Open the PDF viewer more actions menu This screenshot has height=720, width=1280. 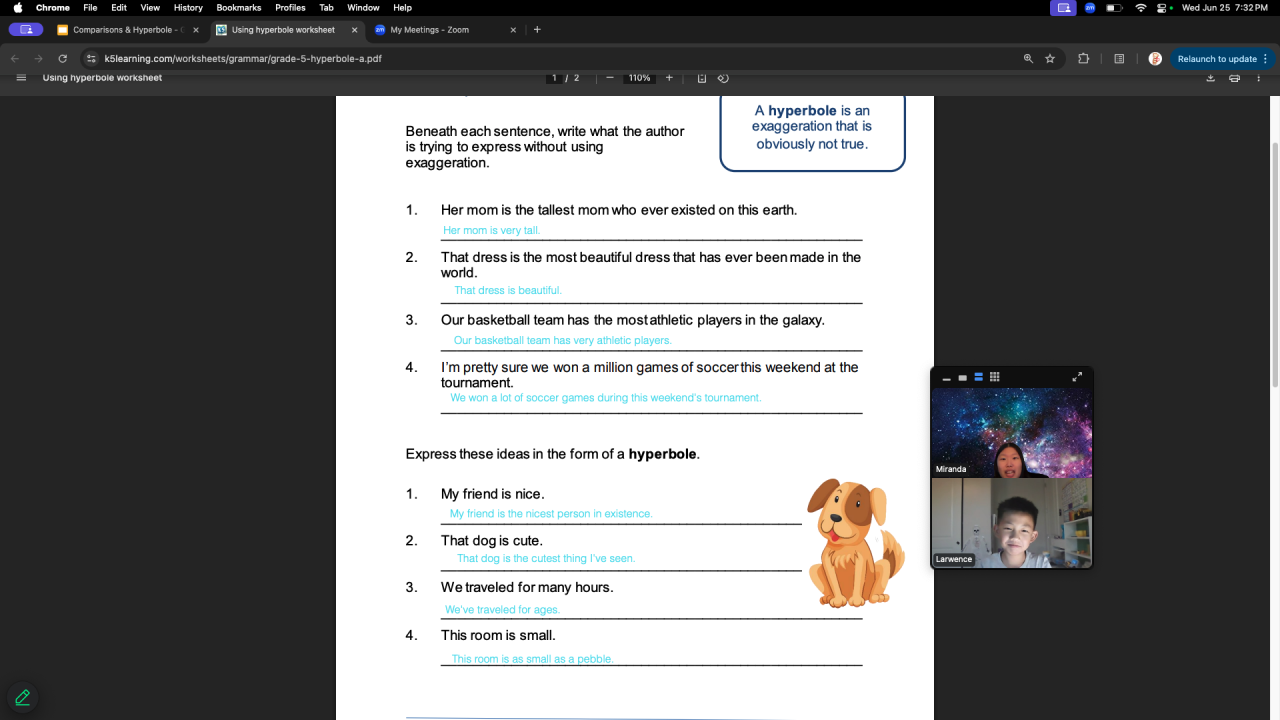point(1258,78)
